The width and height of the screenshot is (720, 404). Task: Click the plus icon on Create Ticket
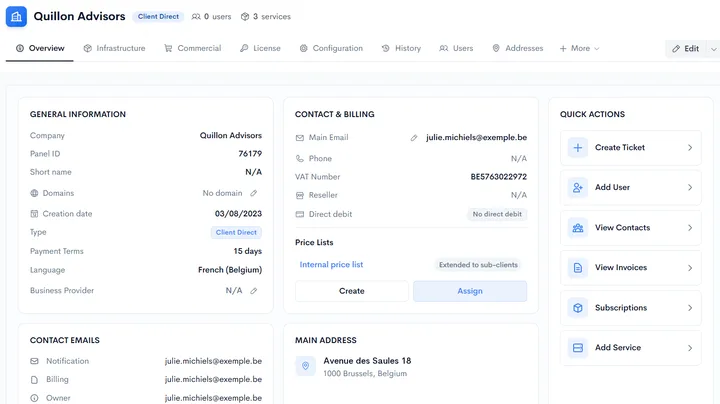pyautogui.click(x=578, y=147)
